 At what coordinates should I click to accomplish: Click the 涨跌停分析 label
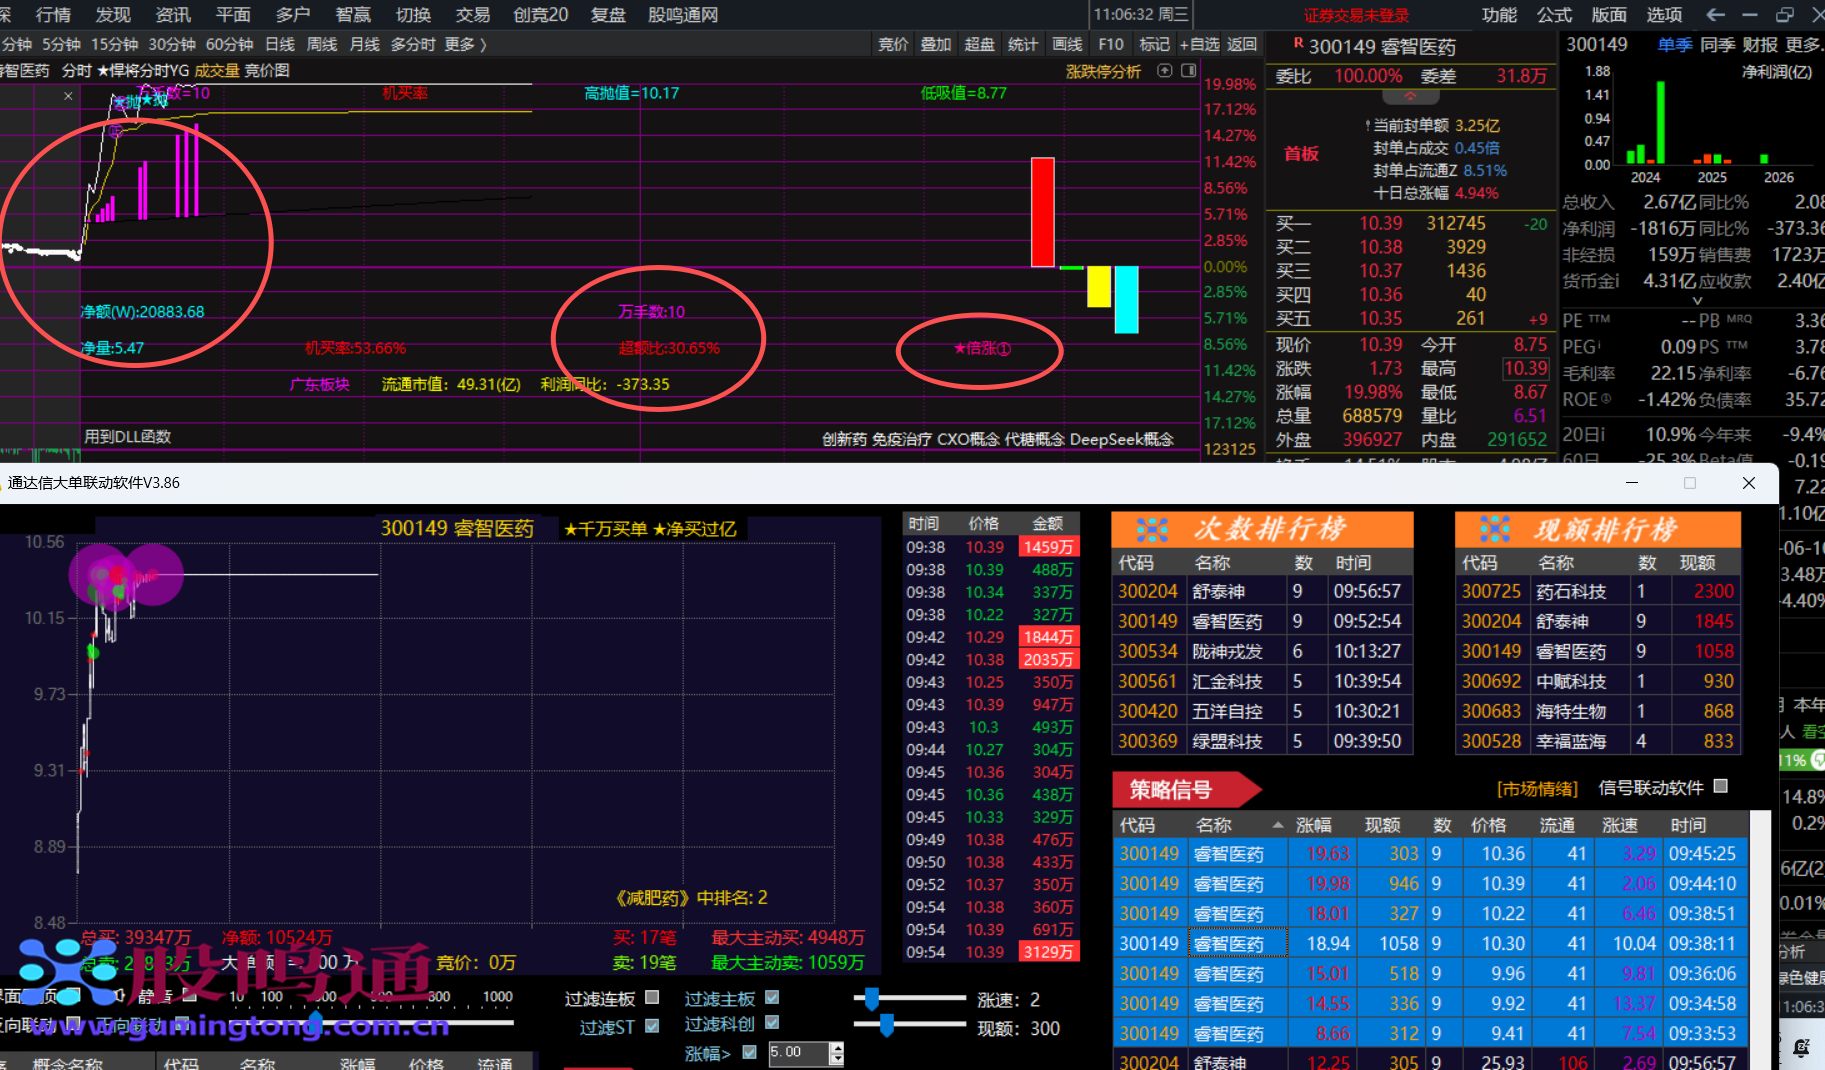pyautogui.click(x=1103, y=71)
